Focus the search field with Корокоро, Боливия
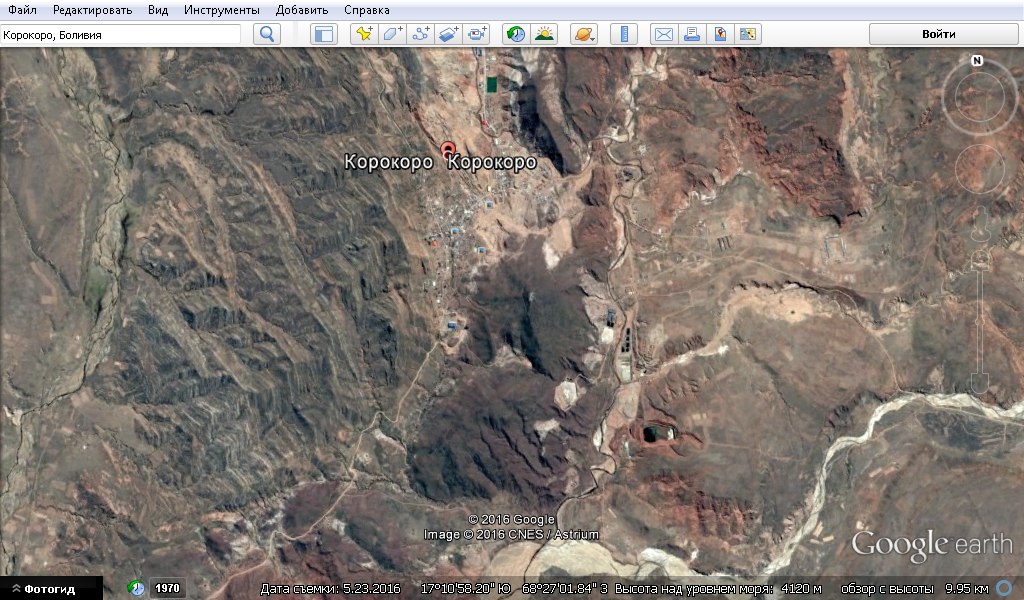Viewport: 1024px width, 600px height. coord(120,35)
